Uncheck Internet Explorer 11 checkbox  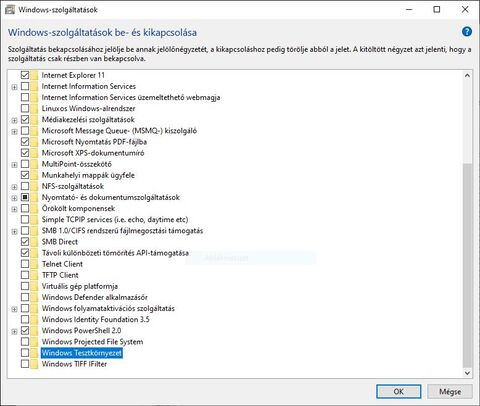(x=25, y=75)
